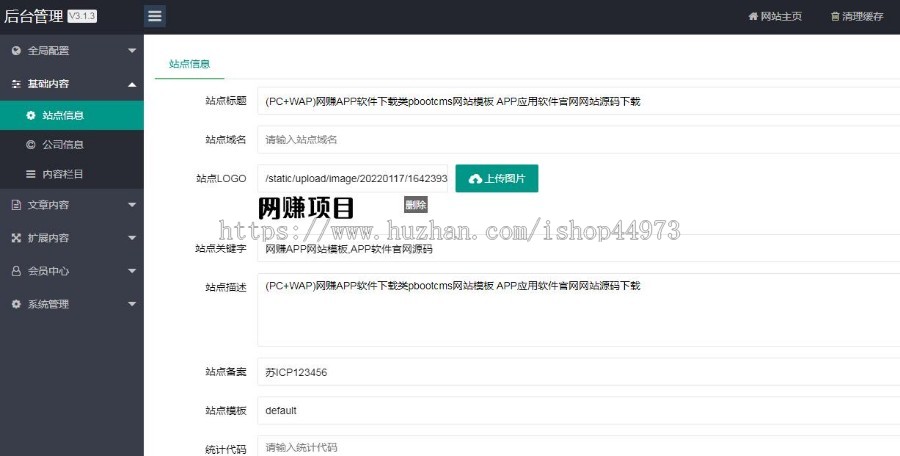Click the 清理缓存 link

[858, 17]
